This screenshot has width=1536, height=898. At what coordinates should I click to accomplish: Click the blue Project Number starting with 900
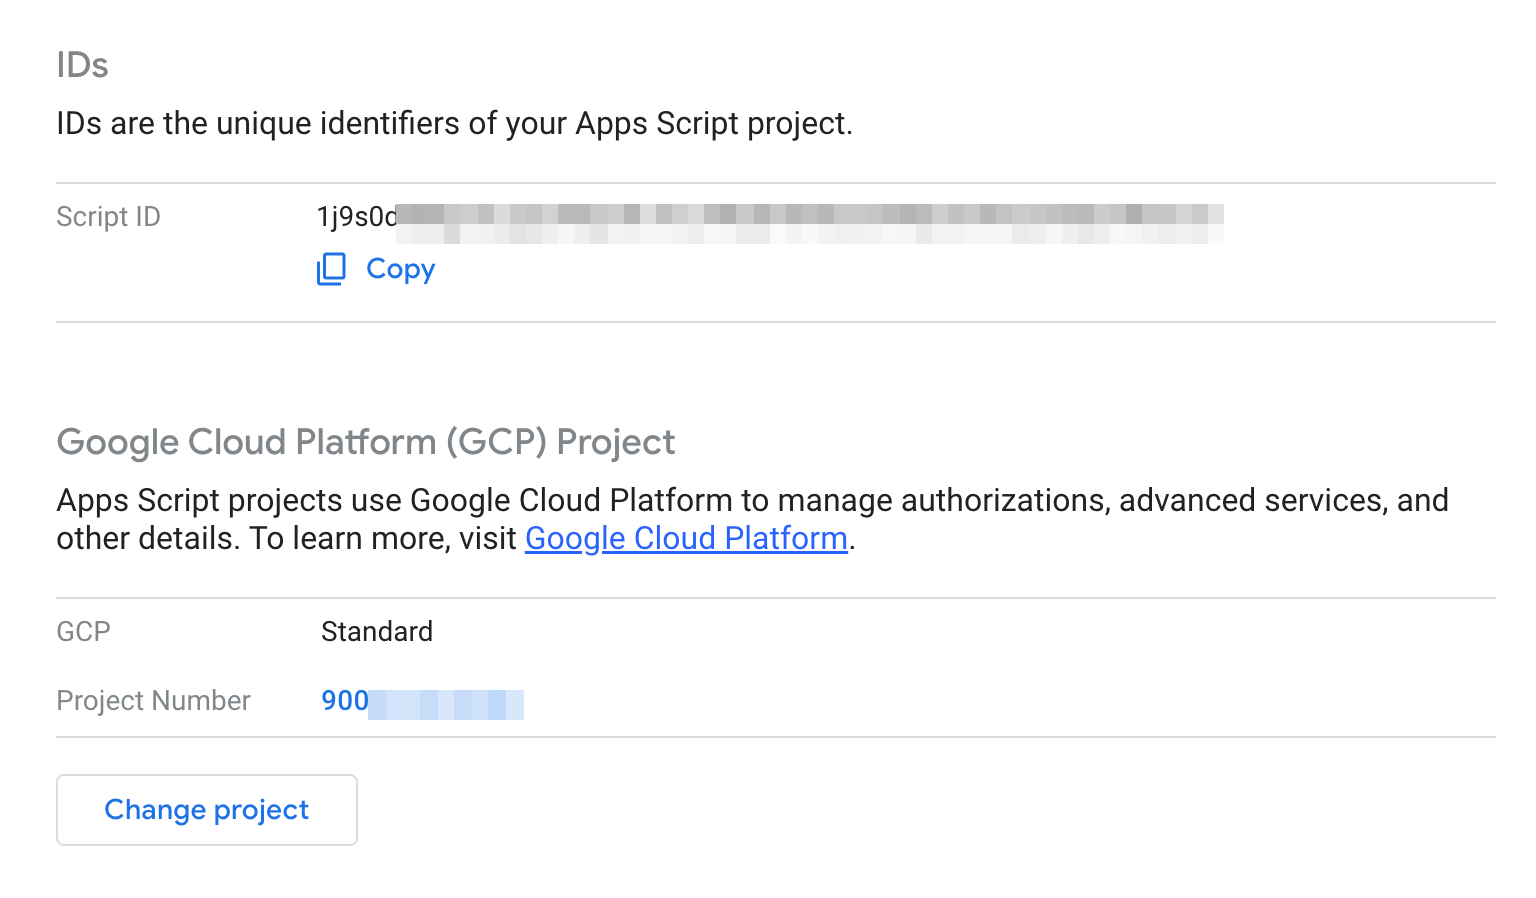click(422, 701)
